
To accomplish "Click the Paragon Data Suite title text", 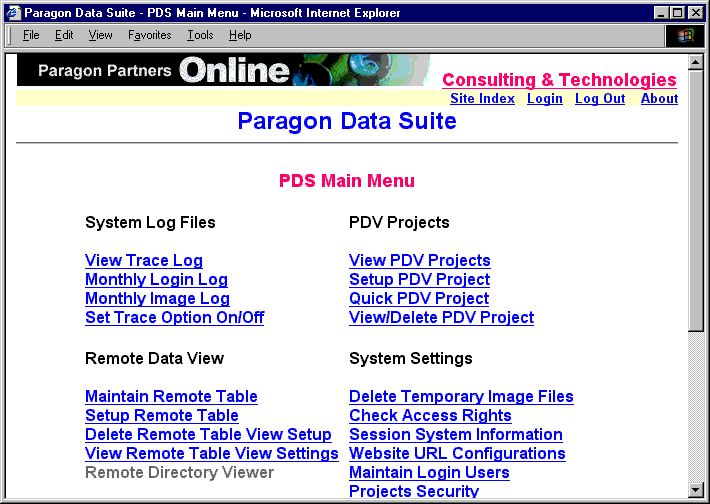I will (347, 121).
